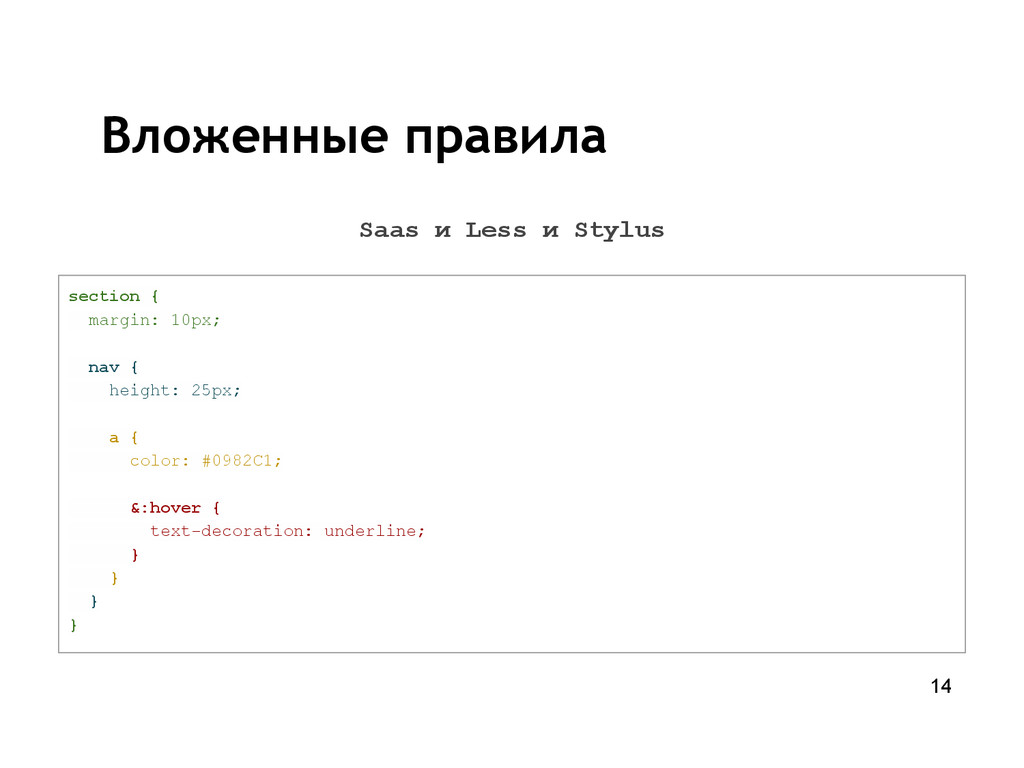The width and height of the screenshot is (1024, 768).
Task: Click the yellow 'a {' selector line
Action: coord(123,438)
